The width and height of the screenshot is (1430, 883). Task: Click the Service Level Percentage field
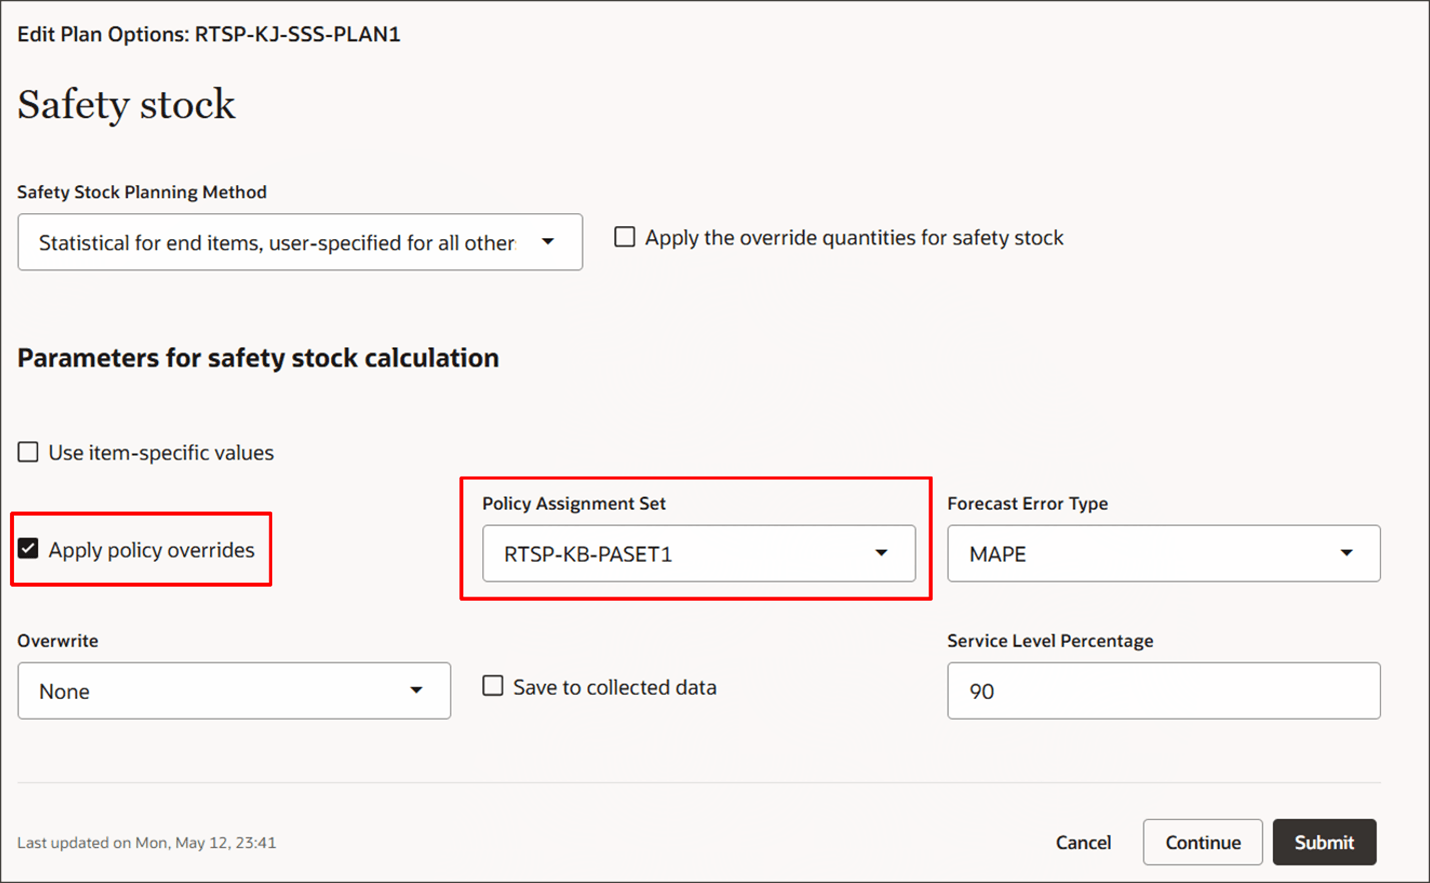pyautogui.click(x=1163, y=690)
